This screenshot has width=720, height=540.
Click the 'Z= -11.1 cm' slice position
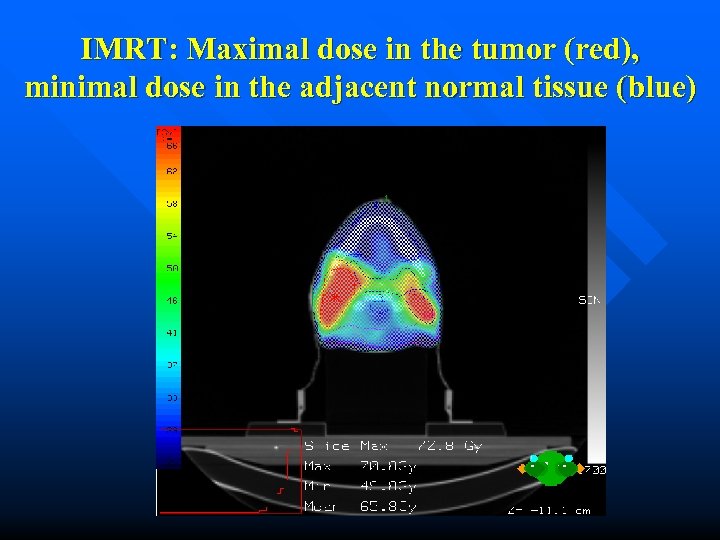tap(549, 510)
